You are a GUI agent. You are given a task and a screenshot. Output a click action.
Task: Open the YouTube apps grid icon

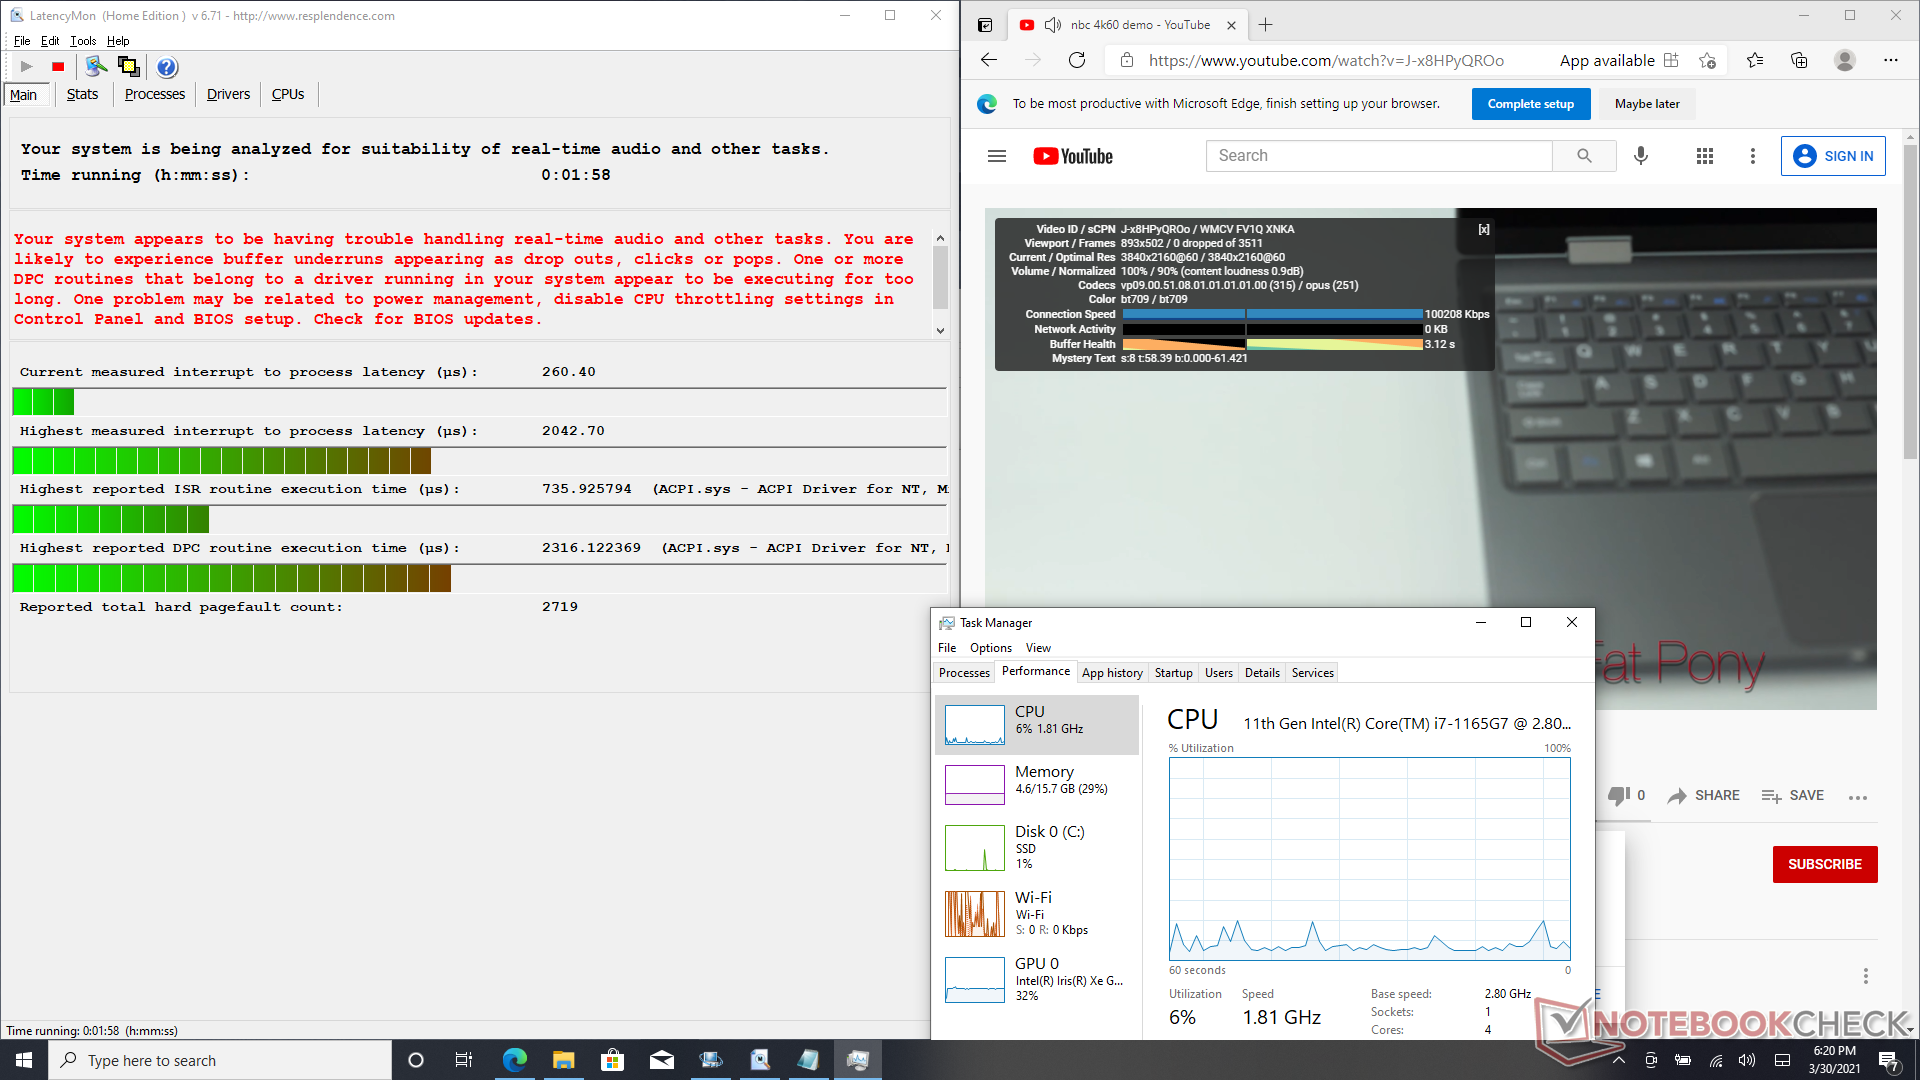1705,156
